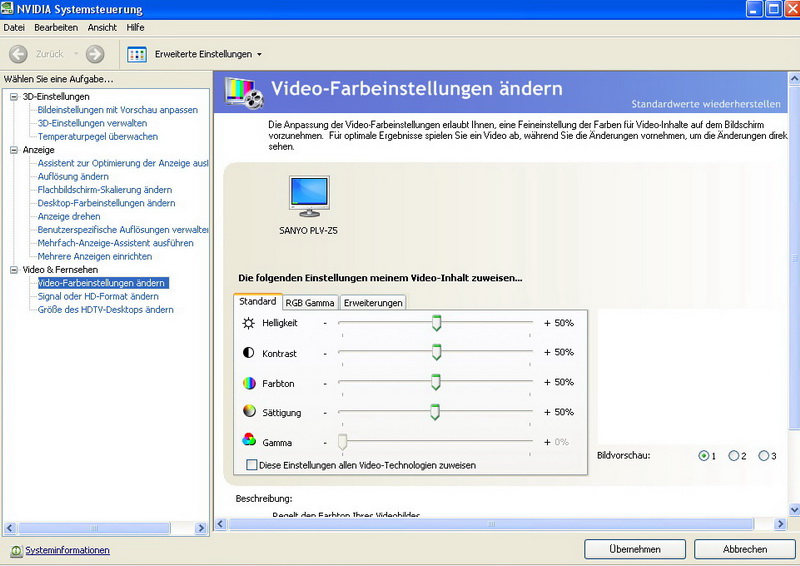Collapse the 3D-Einstellungen tree node
This screenshot has width=800, height=566.
coord(14,96)
